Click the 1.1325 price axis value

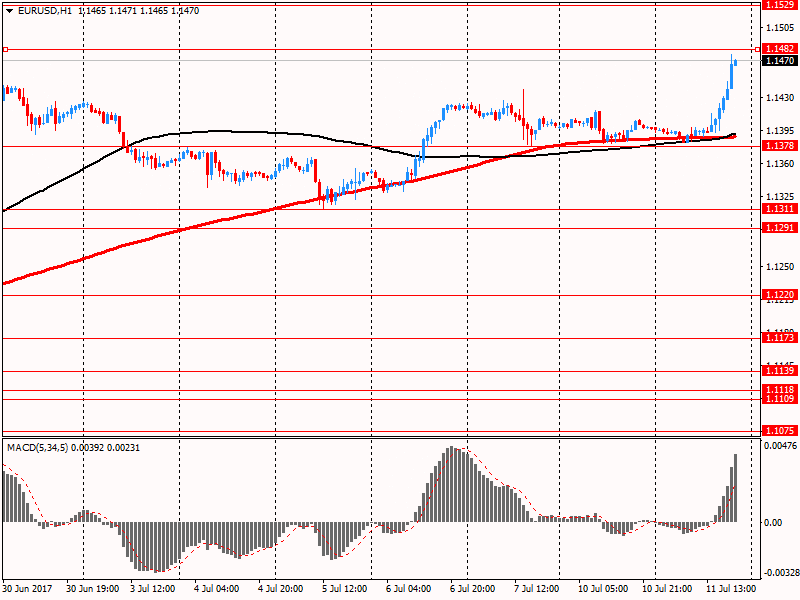click(x=781, y=196)
